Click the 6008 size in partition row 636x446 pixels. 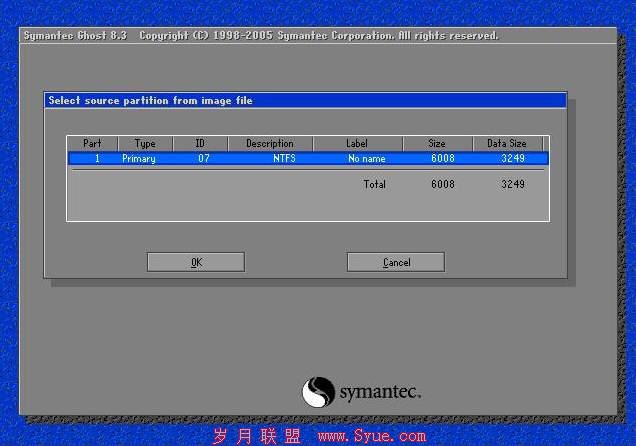click(443, 158)
